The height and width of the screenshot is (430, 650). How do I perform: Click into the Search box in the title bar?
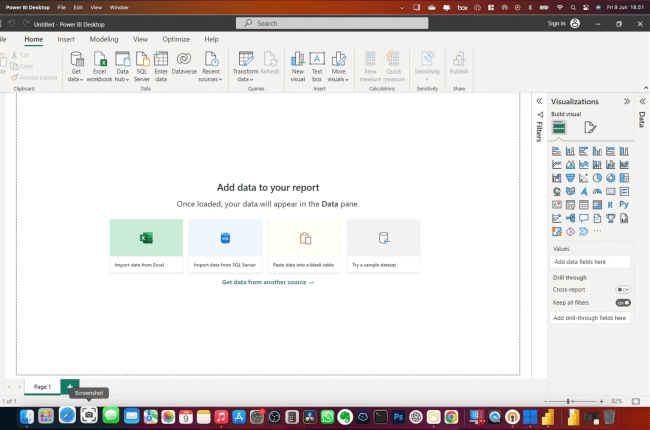pos(332,23)
